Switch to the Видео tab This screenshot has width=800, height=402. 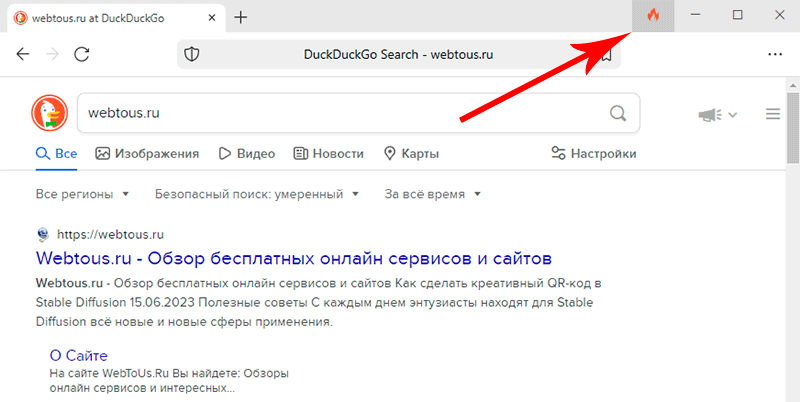(247, 154)
